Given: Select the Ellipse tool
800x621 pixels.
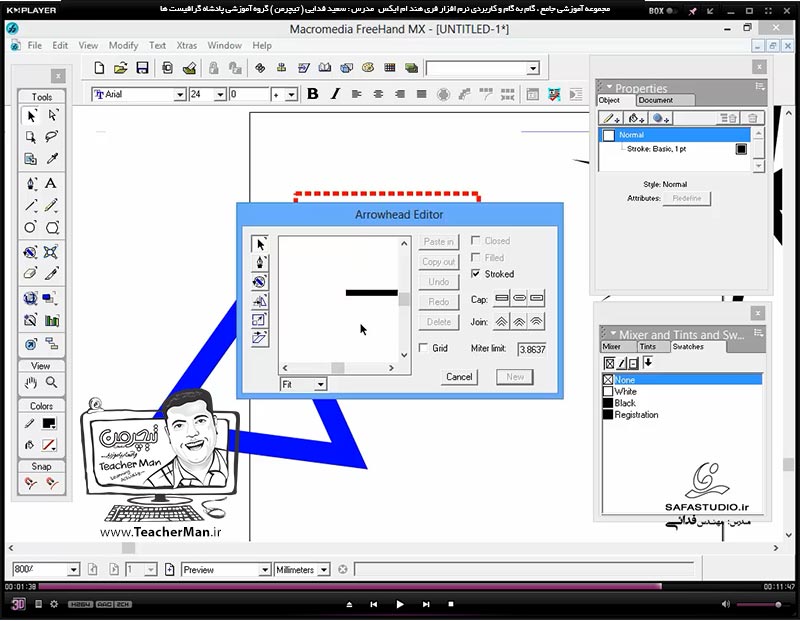Looking at the screenshot, I should tap(31, 227).
